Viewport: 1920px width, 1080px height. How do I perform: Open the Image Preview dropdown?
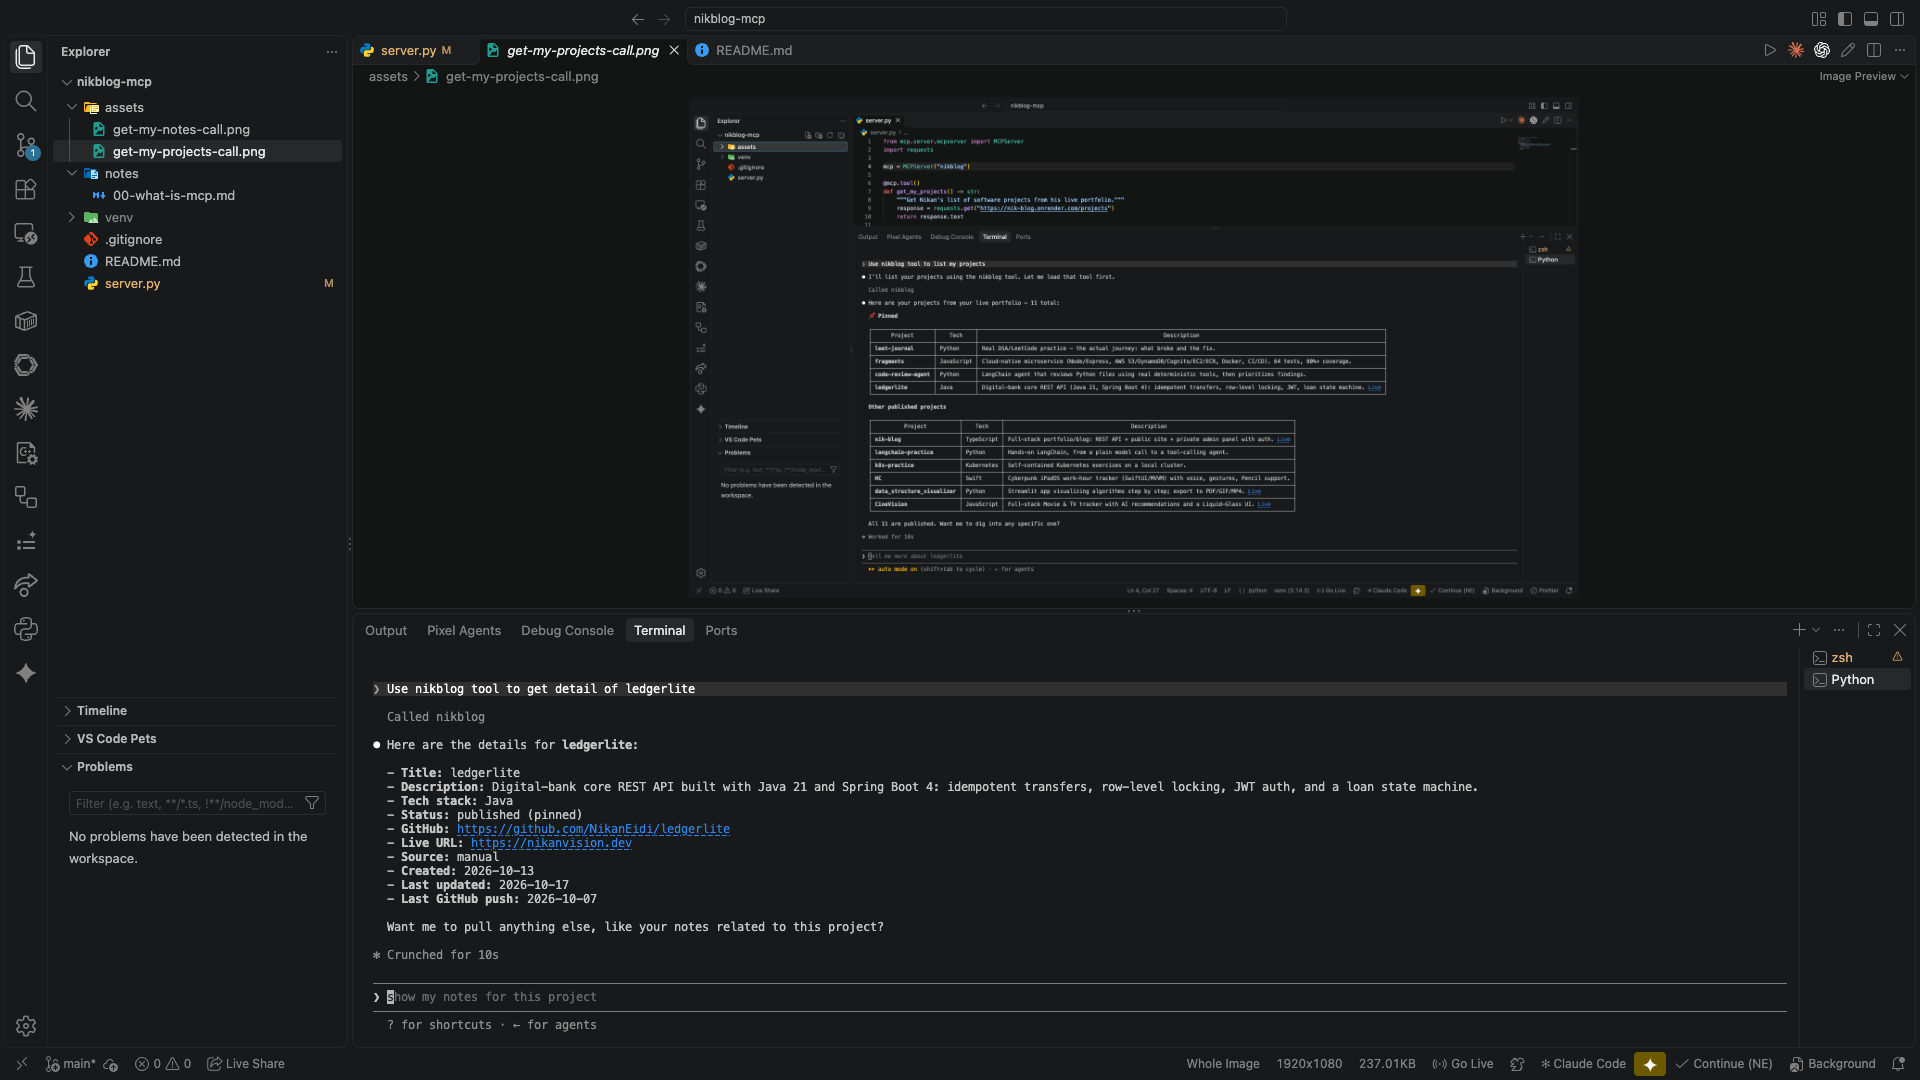[x=1864, y=76]
